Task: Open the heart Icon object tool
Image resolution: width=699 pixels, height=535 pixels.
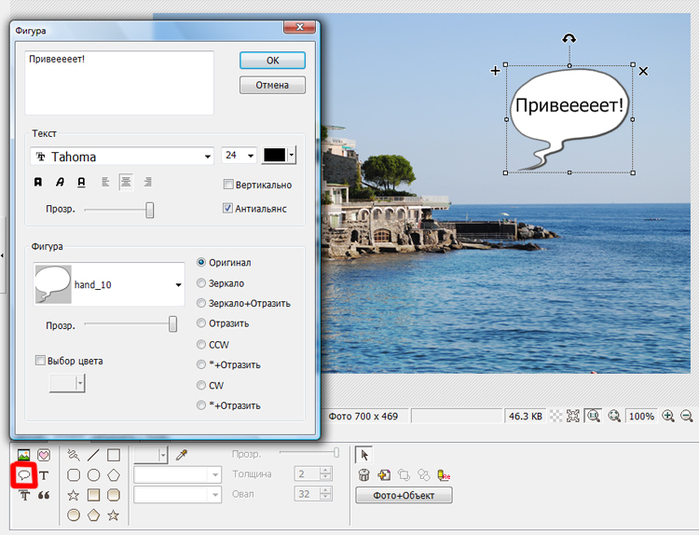Action: (44, 455)
